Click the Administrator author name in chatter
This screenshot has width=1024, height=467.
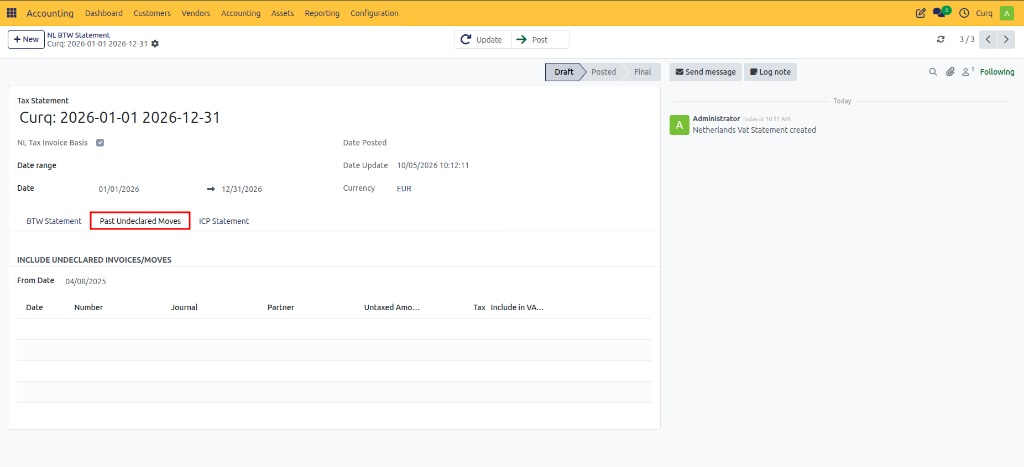pos(716,118)
